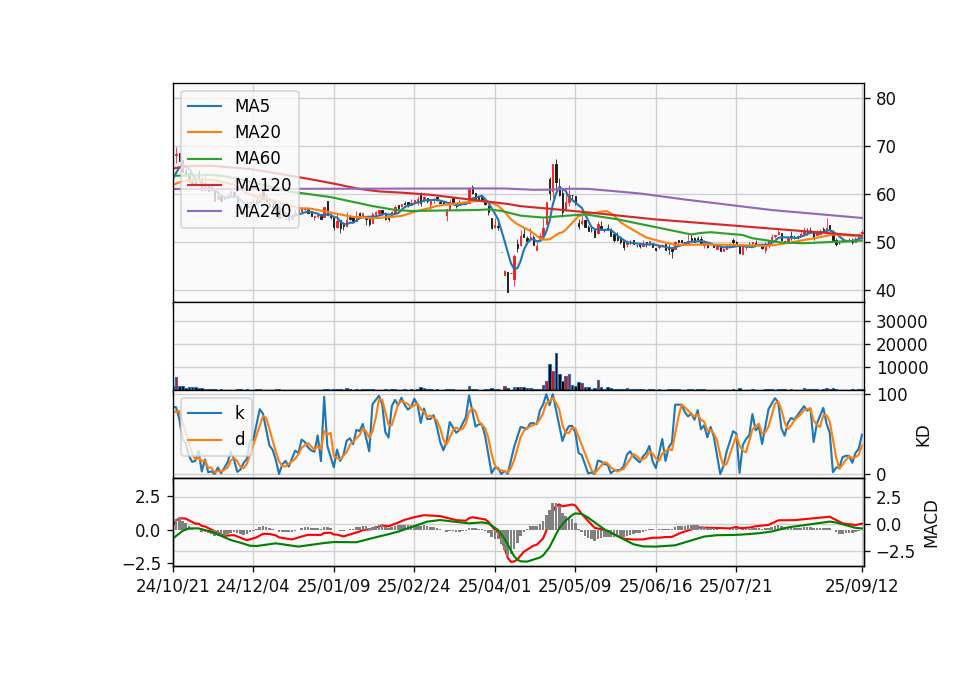Screen dimensions: 960x690
Task: Click the orange MA20 legend line sample
Action: coord(204,132)
